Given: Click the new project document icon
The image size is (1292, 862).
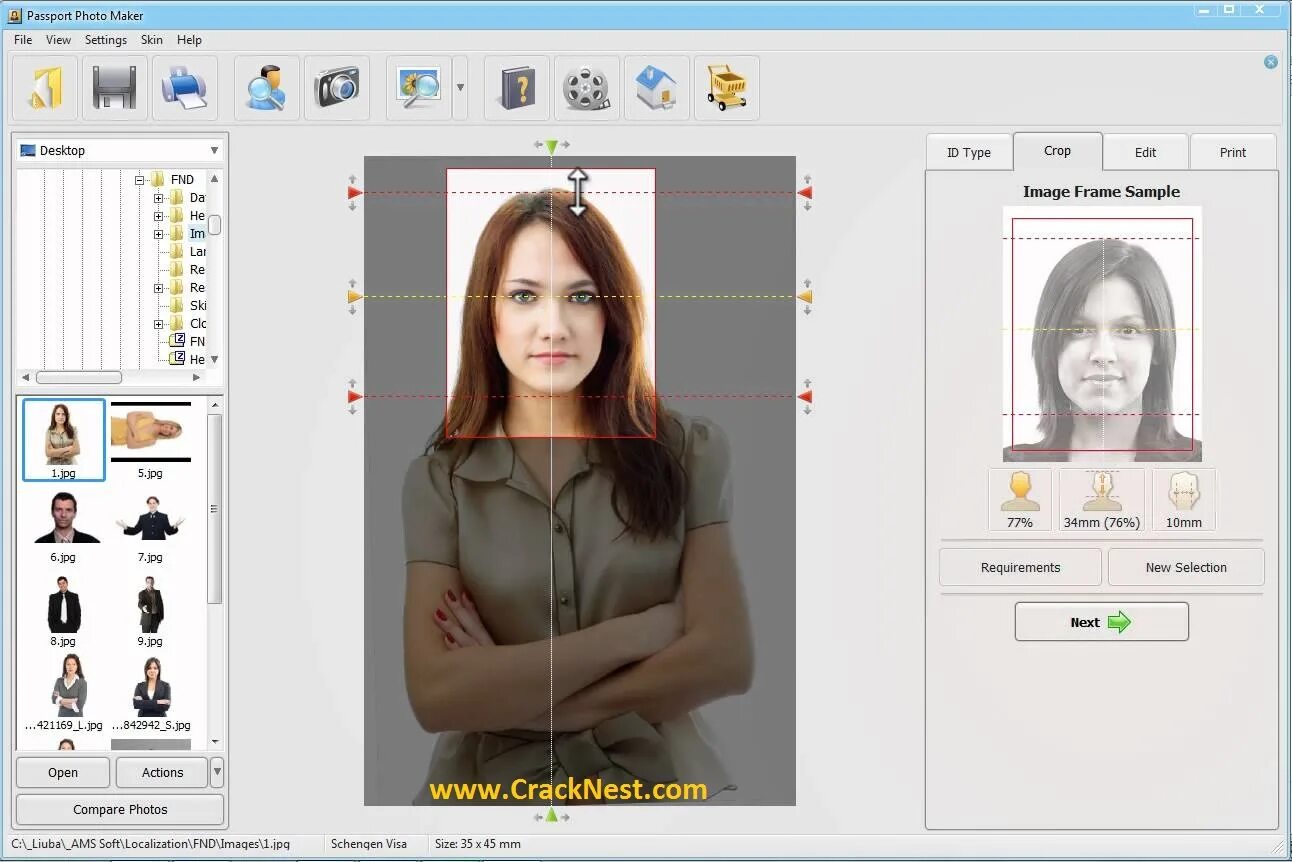Looking at the screenshot, I should click(44, 88).
